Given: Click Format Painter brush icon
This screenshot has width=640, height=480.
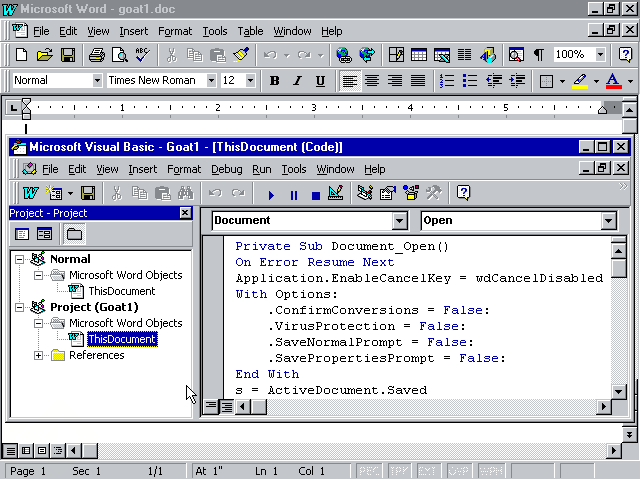Looking at the screenshot, I should (241, 55).
